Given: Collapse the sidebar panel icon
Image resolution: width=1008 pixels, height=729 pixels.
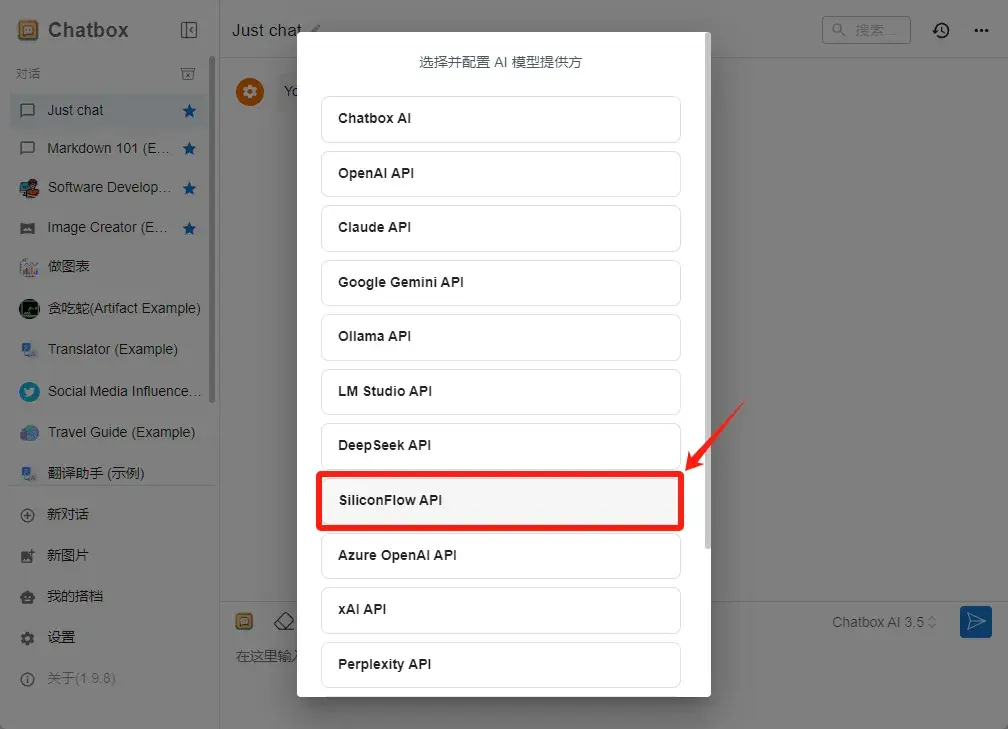Looking at the screenshot, I should tap(189, 30).
